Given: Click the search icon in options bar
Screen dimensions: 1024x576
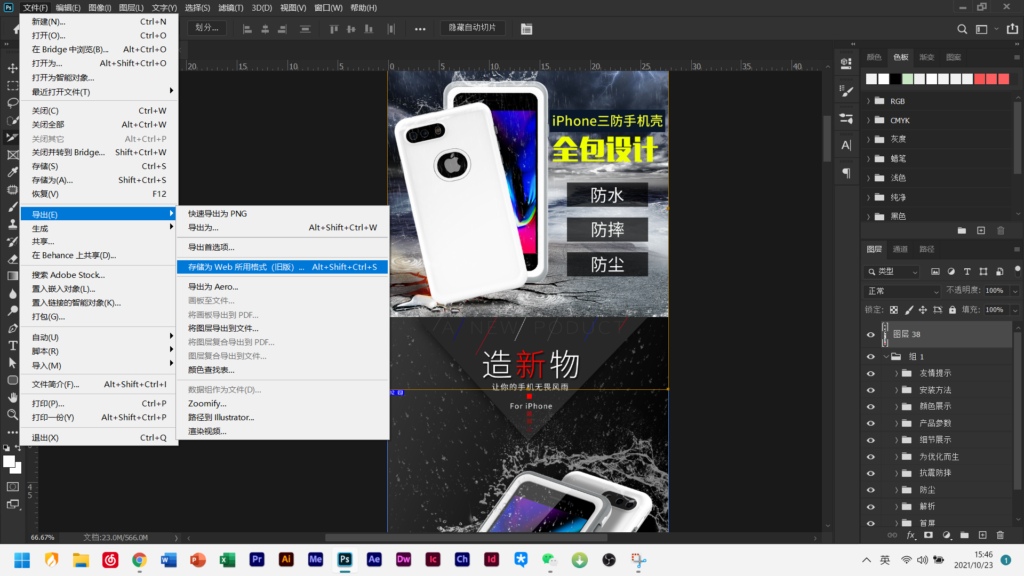Looking at the screenshot, I should pos(962,29).
